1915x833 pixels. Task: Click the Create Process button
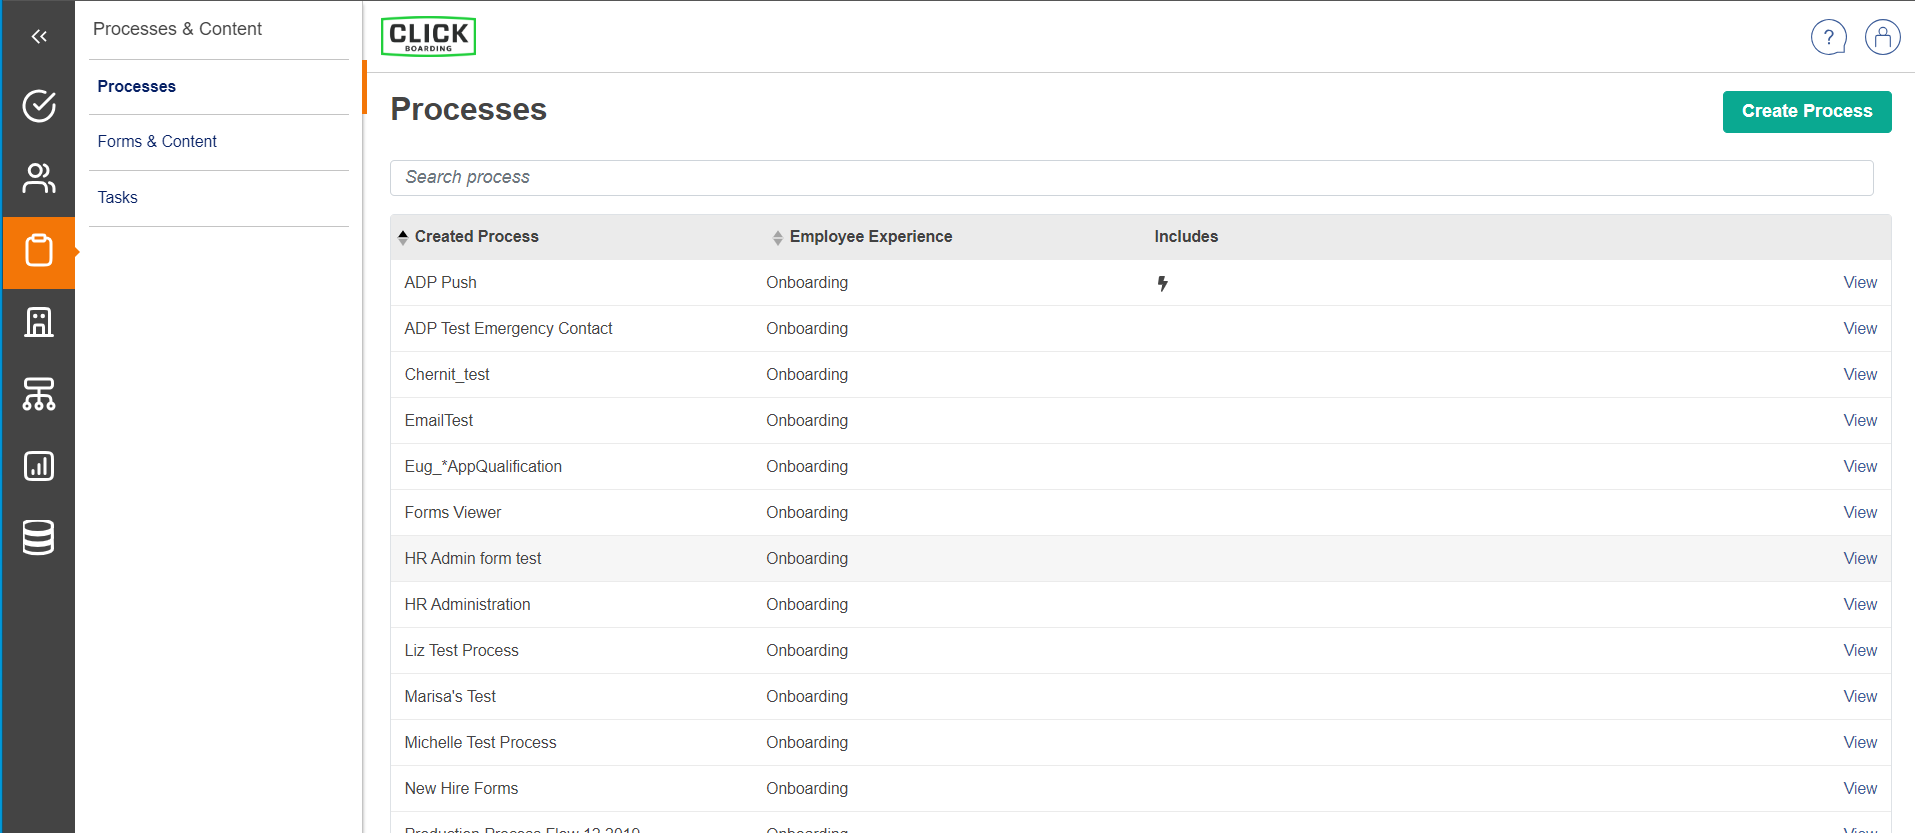1806,112
